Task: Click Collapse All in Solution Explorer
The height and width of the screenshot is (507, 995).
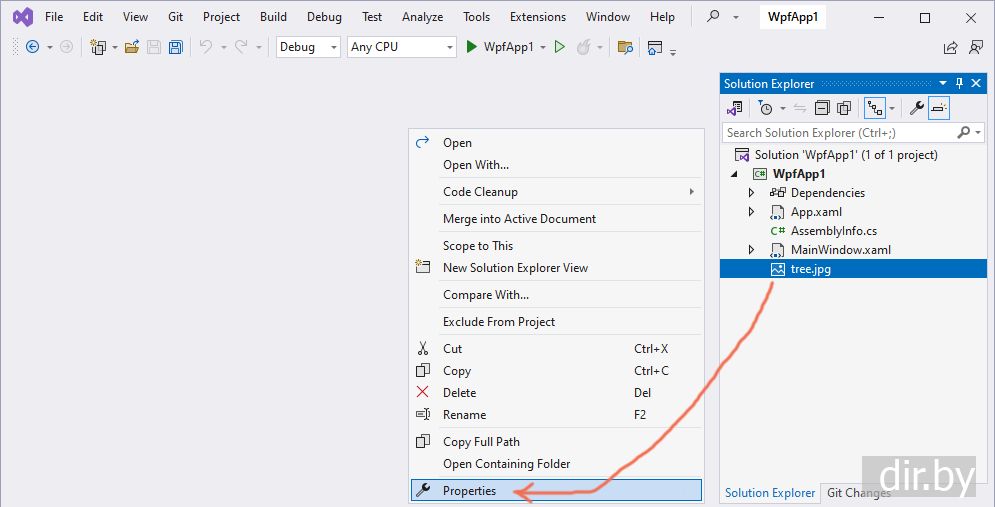Action: (822, 108)
